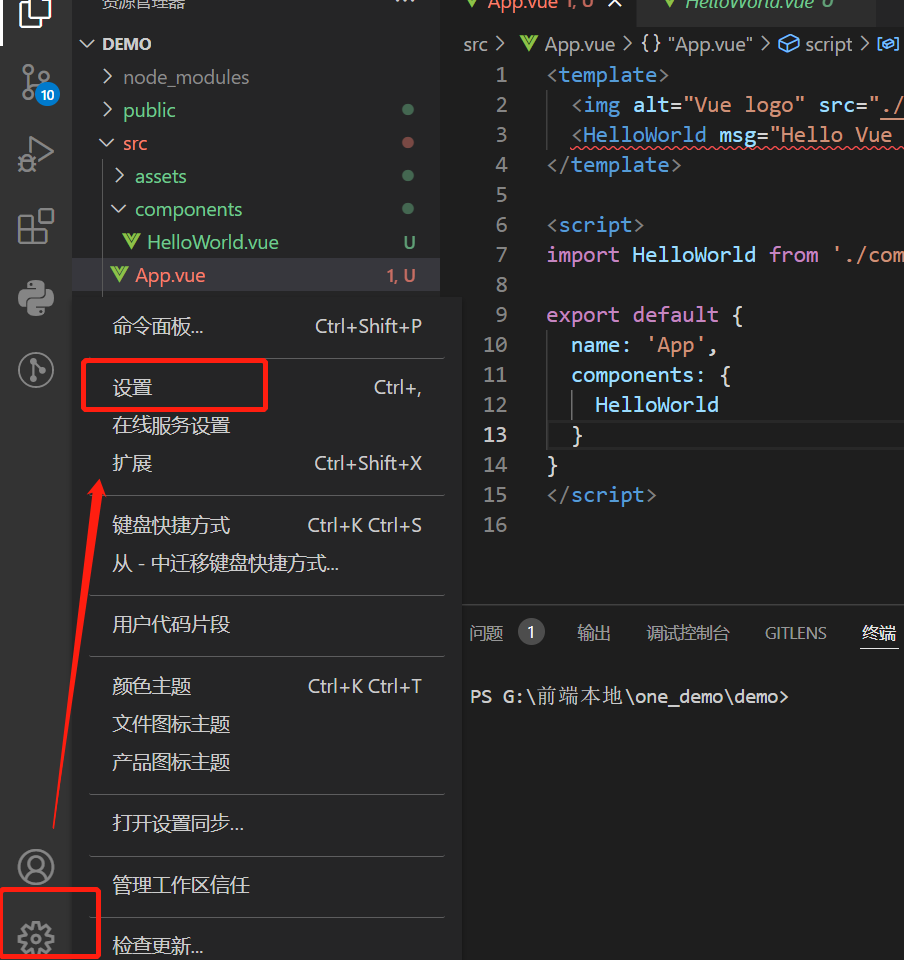
Task: Choose 文件图标主题 menu entry
Action: [x=267, y=724]
